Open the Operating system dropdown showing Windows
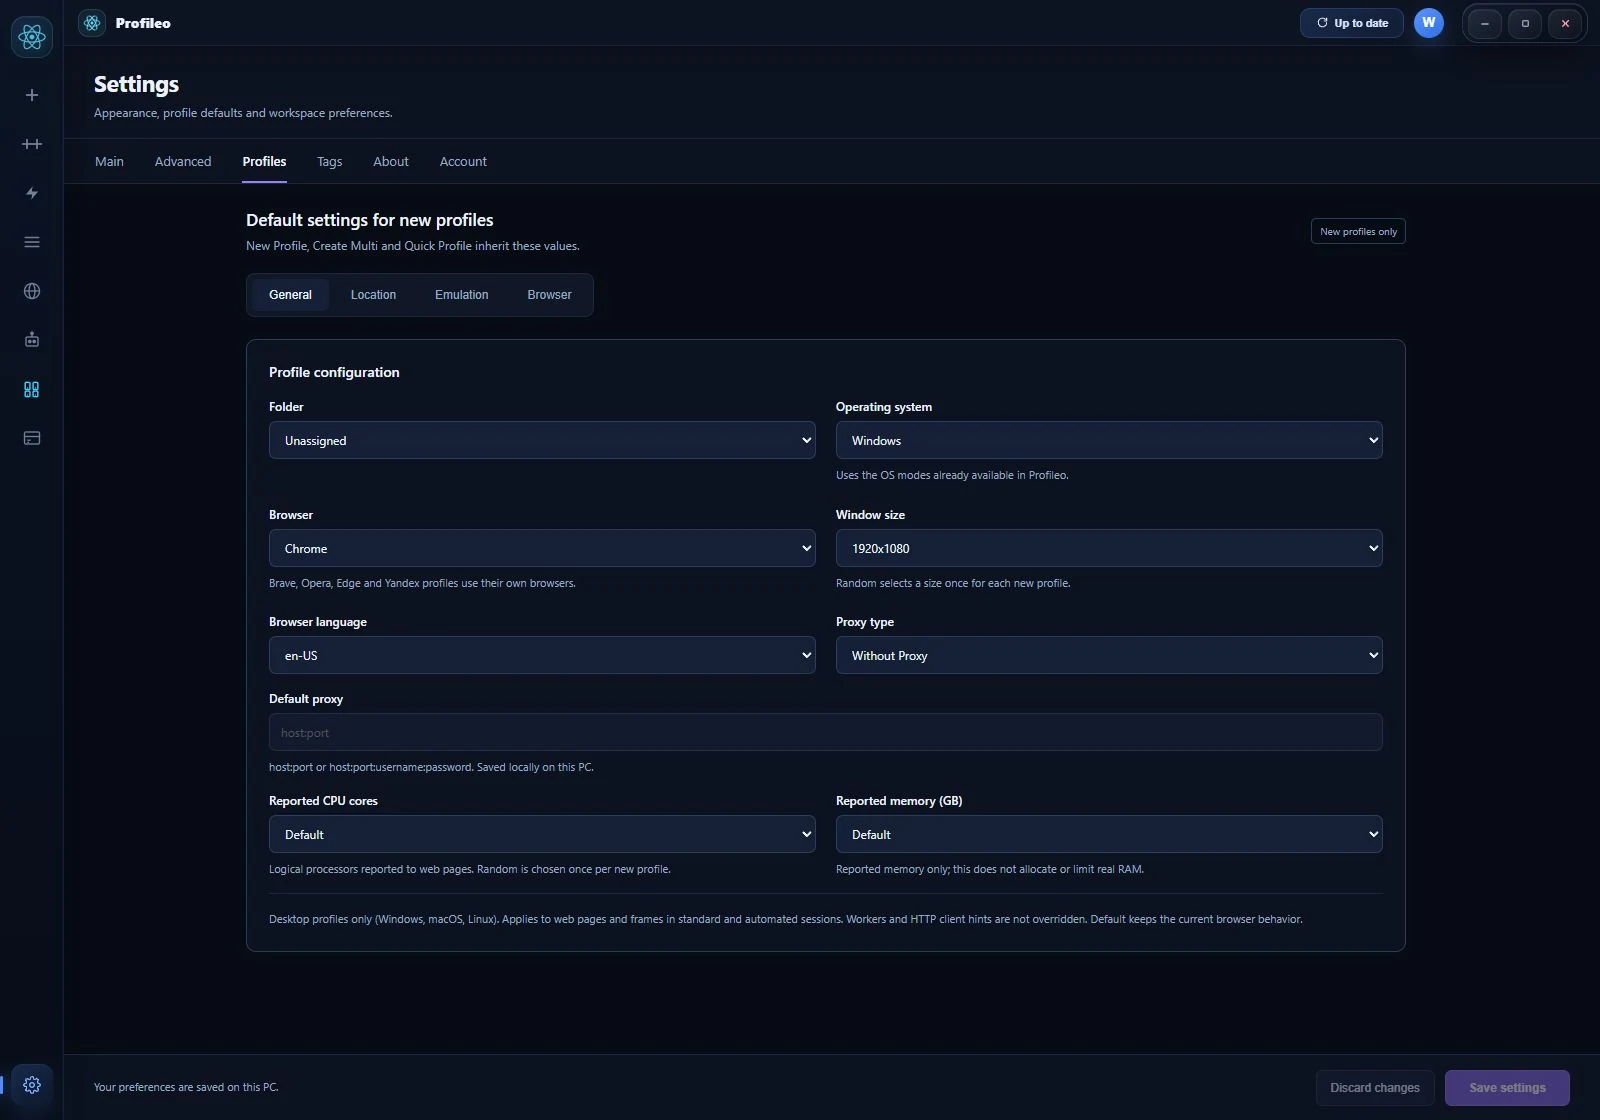This screenshot has height=1120, width=1600. coord(1109,440)
